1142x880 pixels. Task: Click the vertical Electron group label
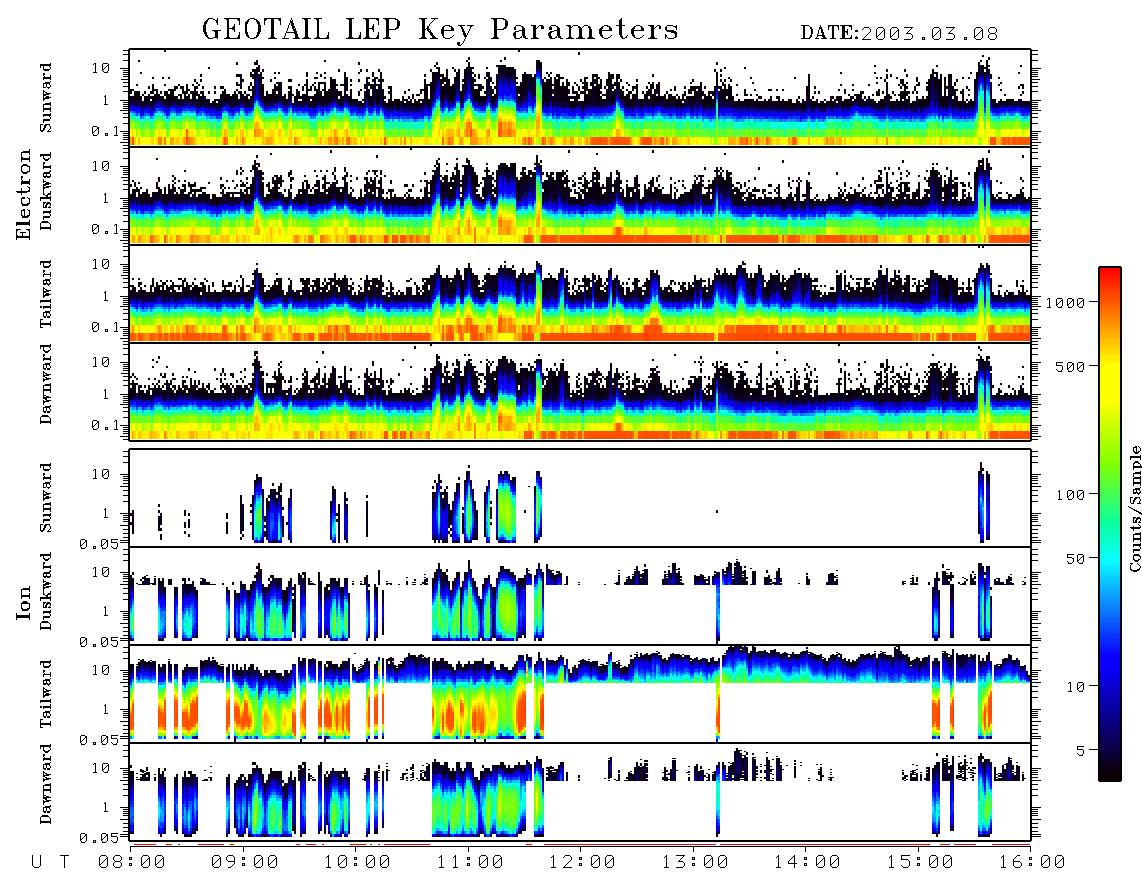(x=24, y=194)
